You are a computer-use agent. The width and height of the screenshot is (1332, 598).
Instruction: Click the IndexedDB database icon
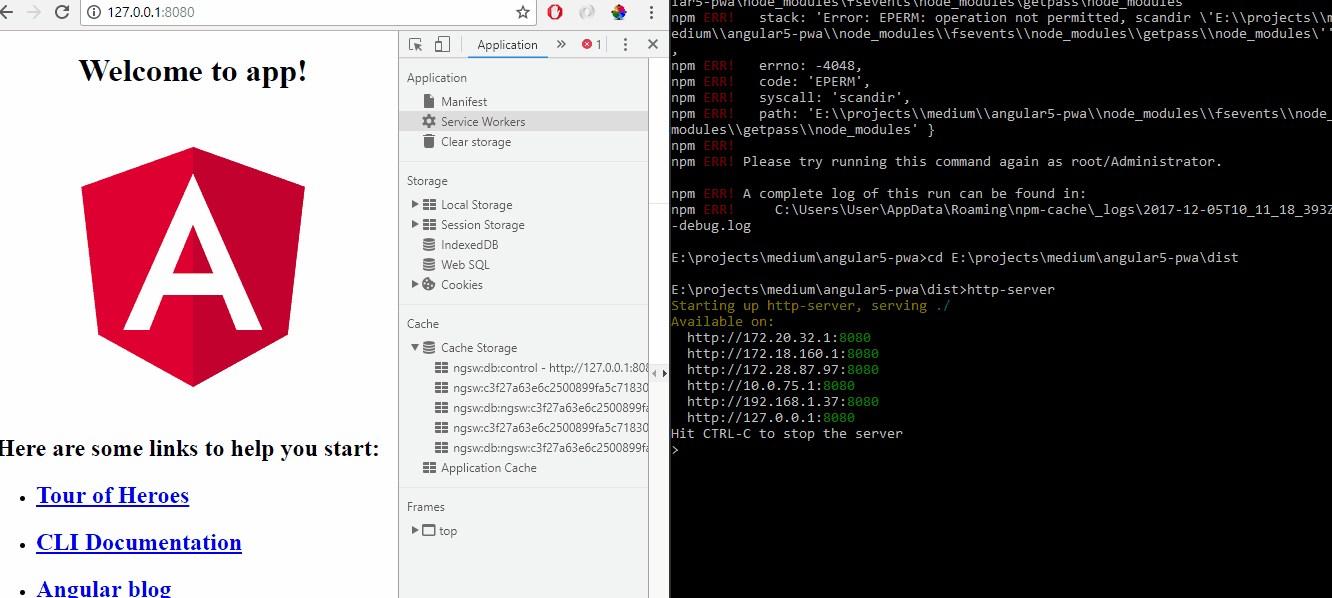429,244
